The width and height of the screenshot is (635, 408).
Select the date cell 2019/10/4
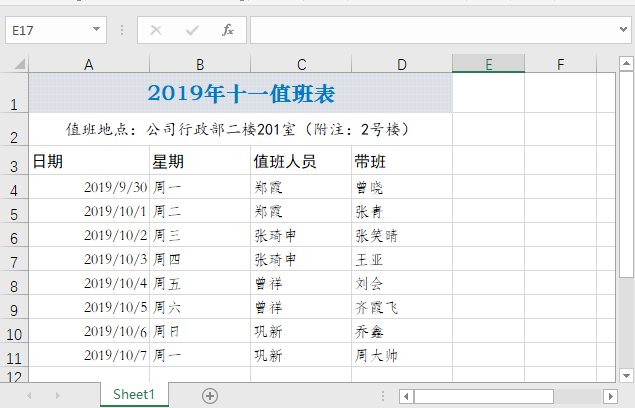coord(89,283)
